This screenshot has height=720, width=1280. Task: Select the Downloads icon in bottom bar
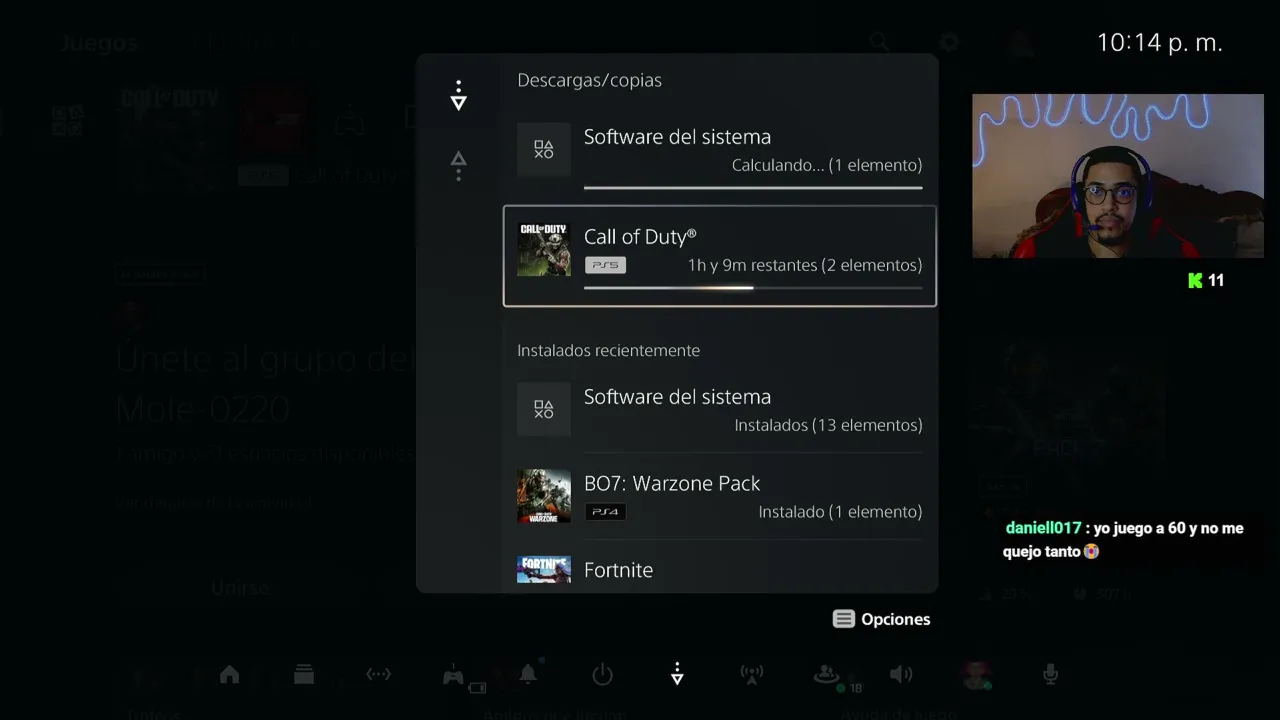click(677, 674)
